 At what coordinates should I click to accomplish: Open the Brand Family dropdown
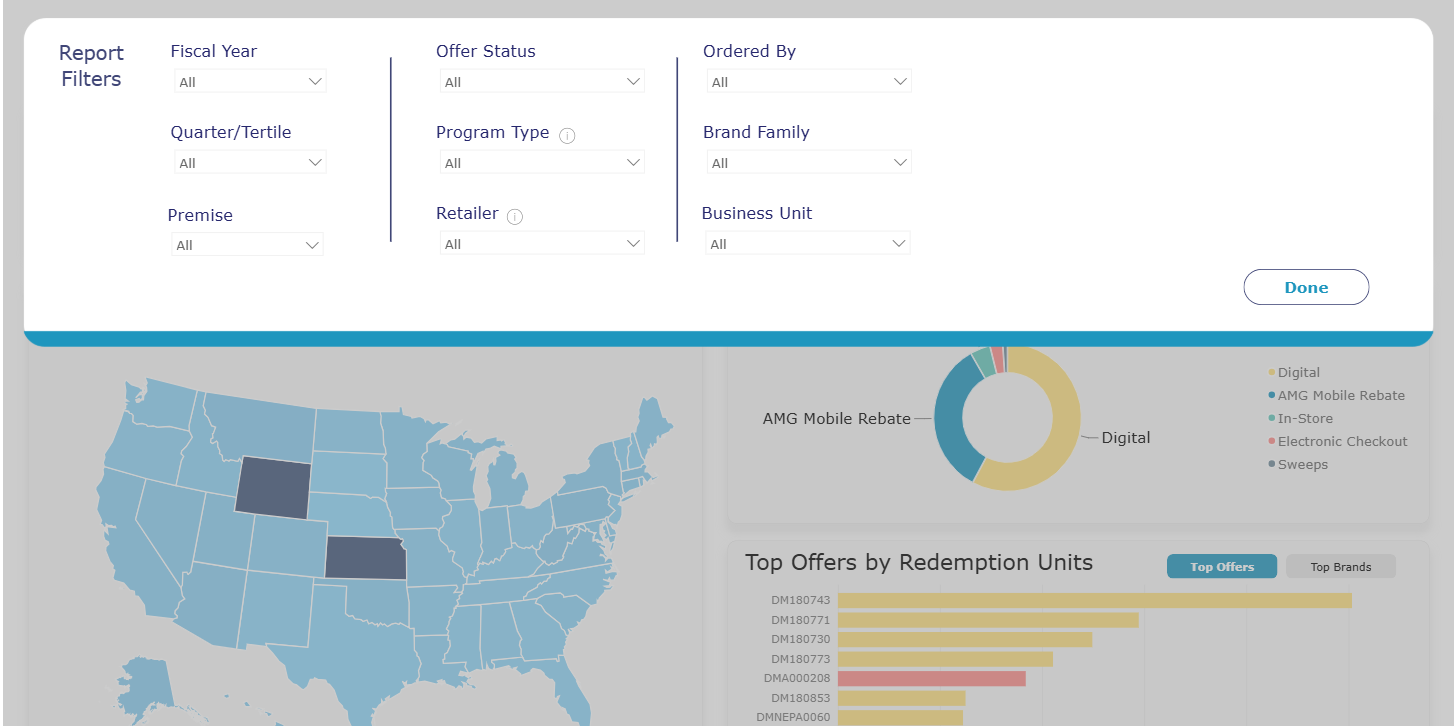[x=809, y=163]
